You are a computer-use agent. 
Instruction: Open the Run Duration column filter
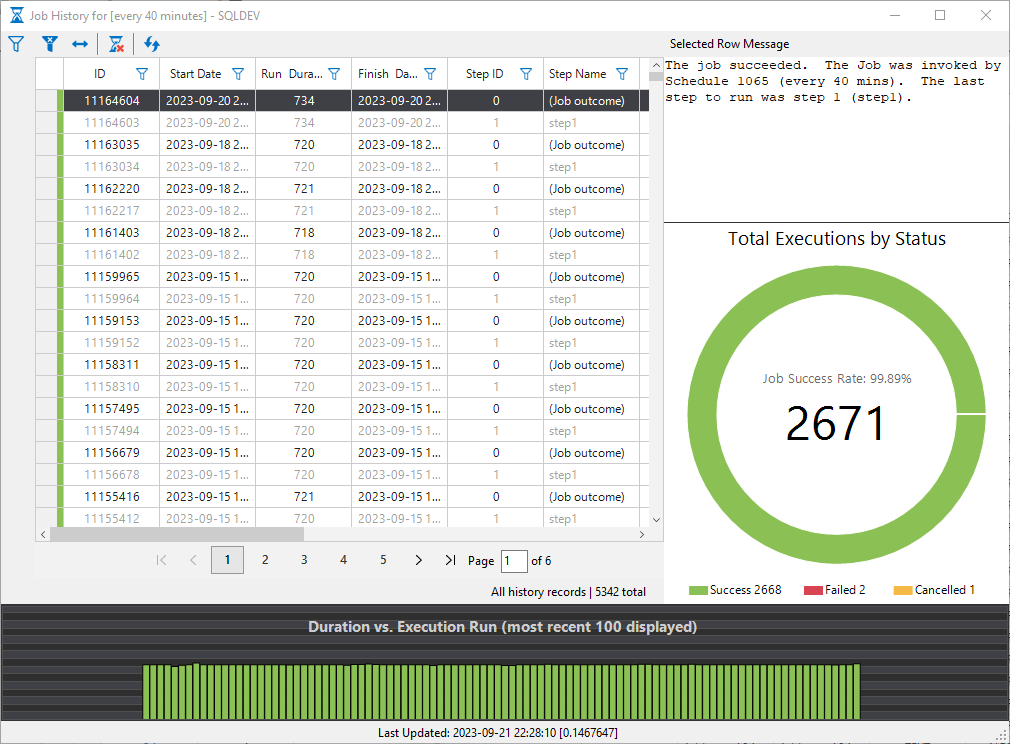pyautogui.click(x=334, y=74)
